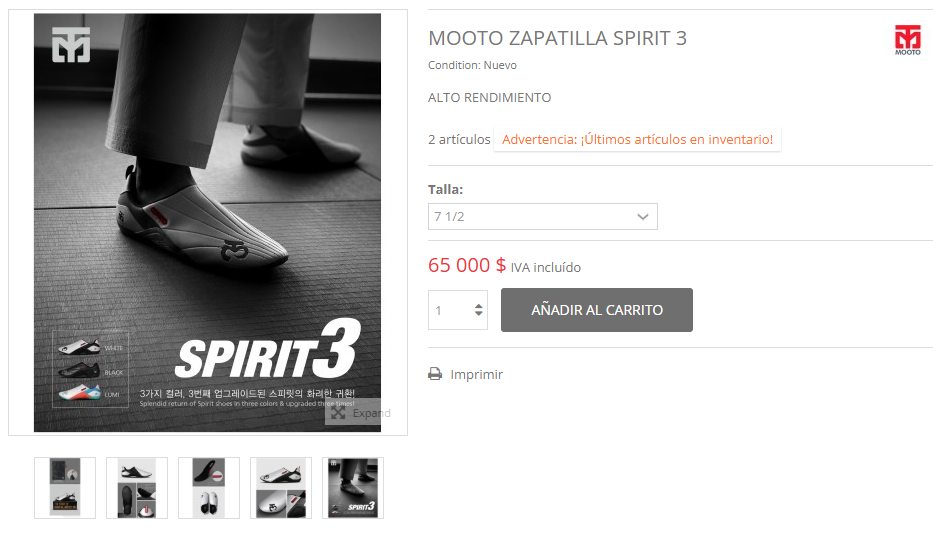
Task: Click the low-stock warning message
Action: (x=637, y=139)
